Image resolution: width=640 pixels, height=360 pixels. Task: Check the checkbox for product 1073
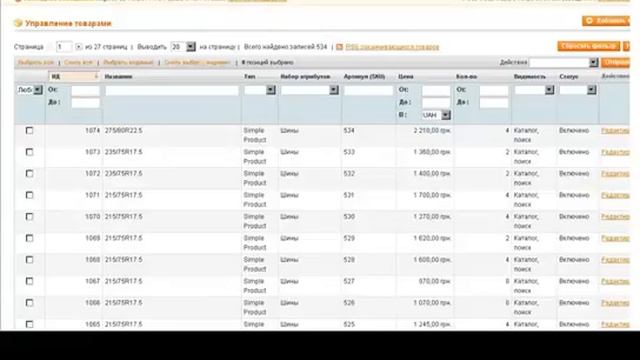pos(29,152)
